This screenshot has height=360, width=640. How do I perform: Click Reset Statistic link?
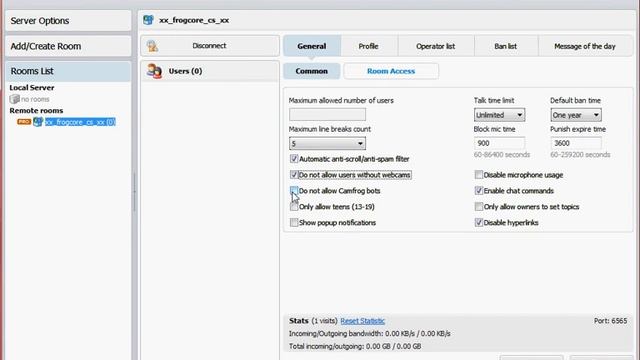click(x=362, y=321)
